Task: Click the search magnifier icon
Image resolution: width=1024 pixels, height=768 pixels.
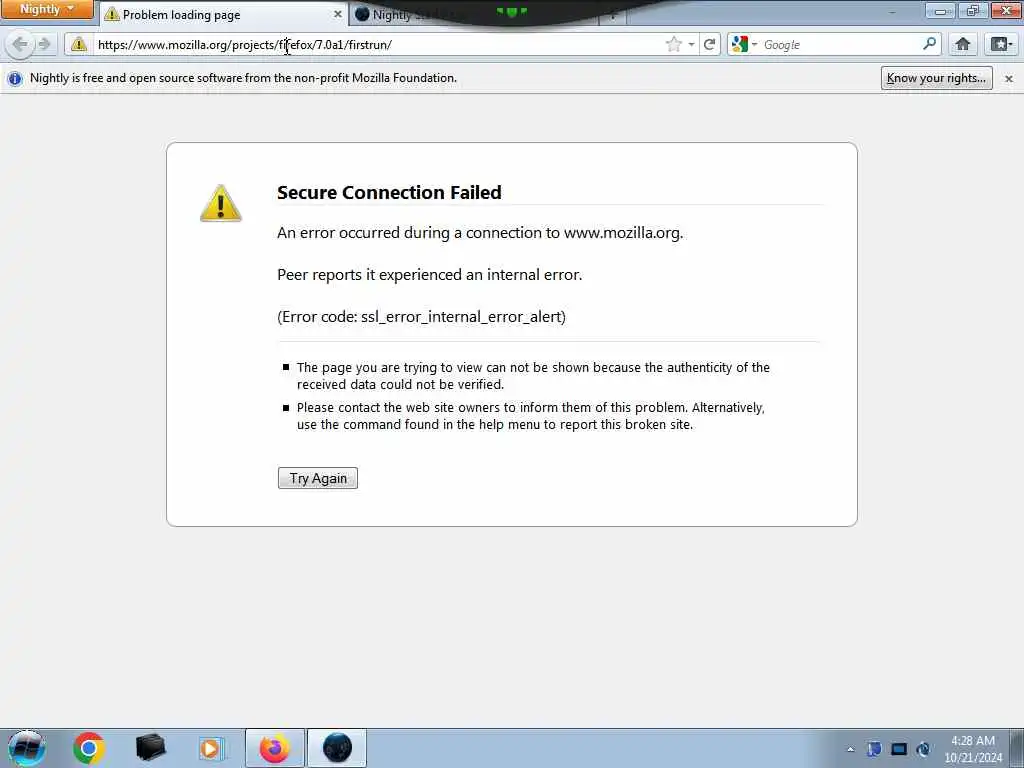Action: click(x=929, y=44)
